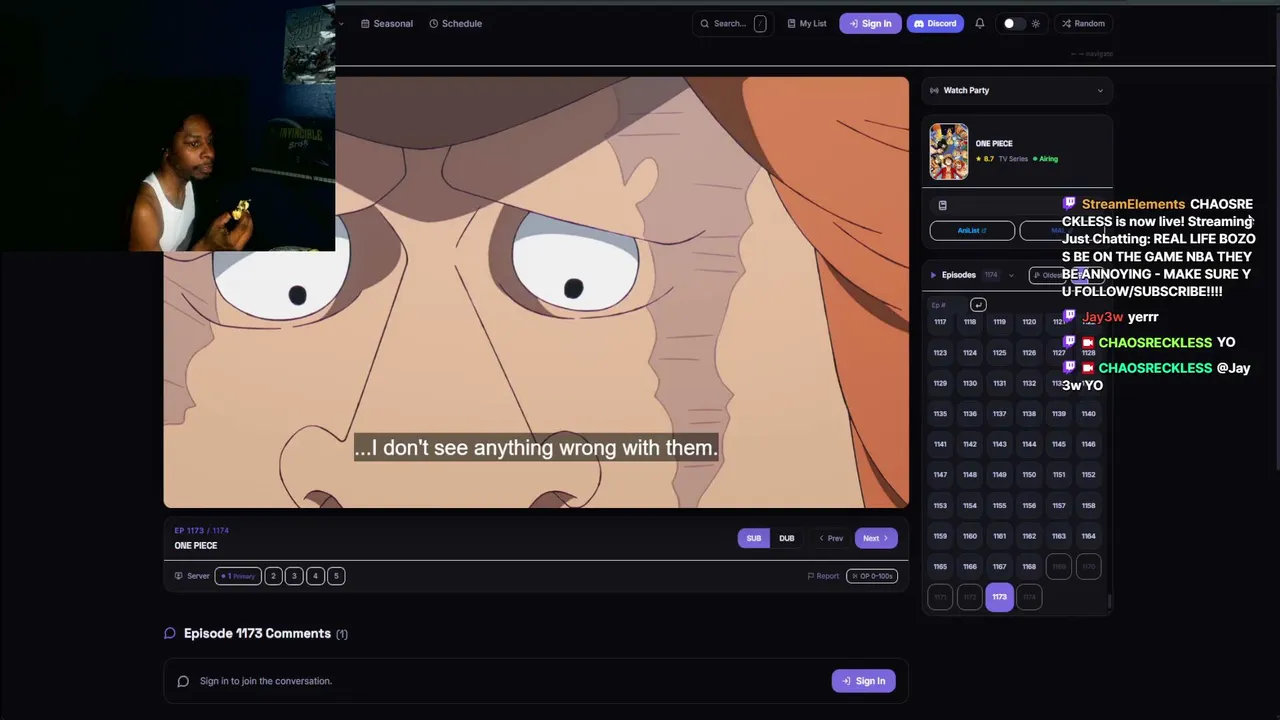Select episode 1155
Screen dimensions: 1280x720
999,505
